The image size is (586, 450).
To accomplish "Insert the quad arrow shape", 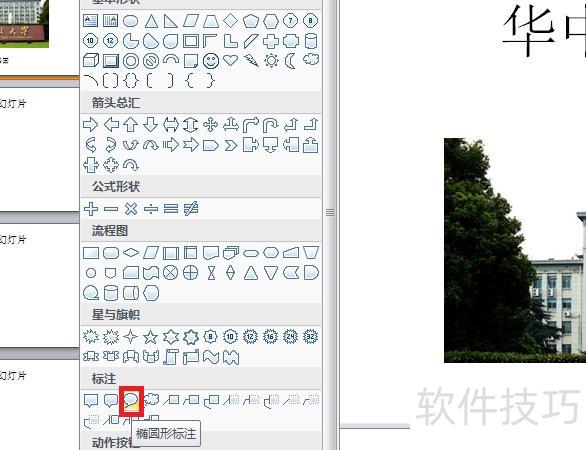I will click(211, 124).
